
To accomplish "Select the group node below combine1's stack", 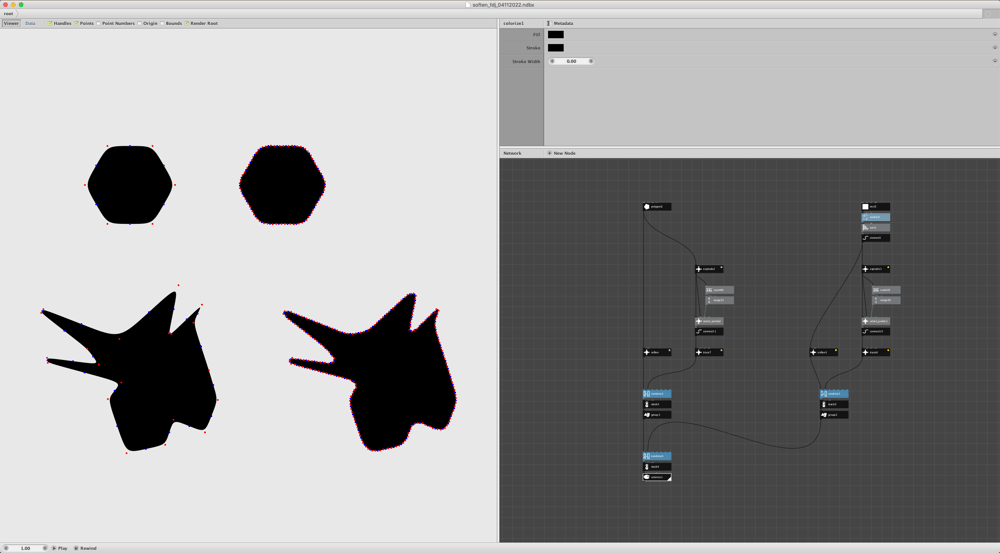I will [834, 415].
